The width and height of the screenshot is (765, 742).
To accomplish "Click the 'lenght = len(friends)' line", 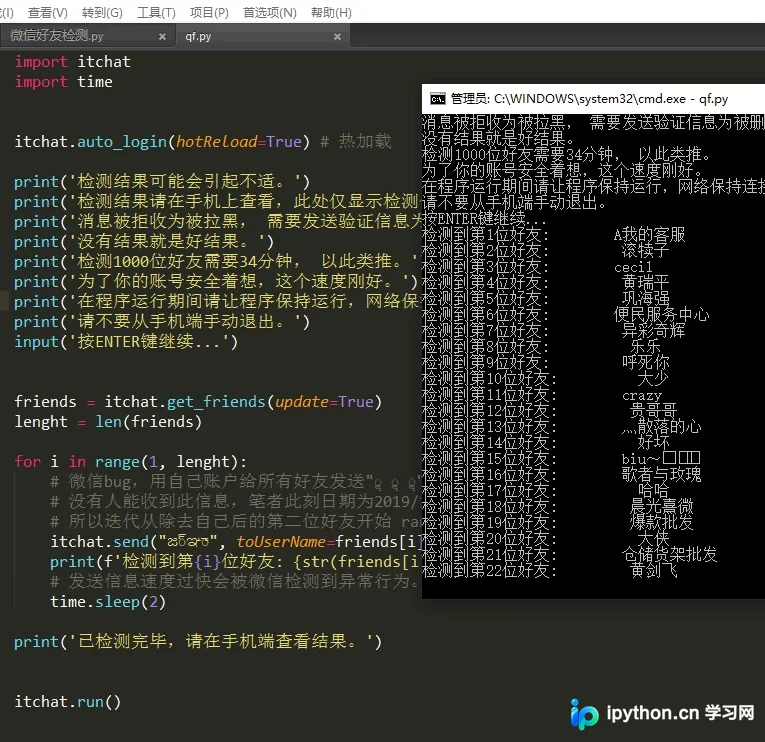I will (108, 421).
